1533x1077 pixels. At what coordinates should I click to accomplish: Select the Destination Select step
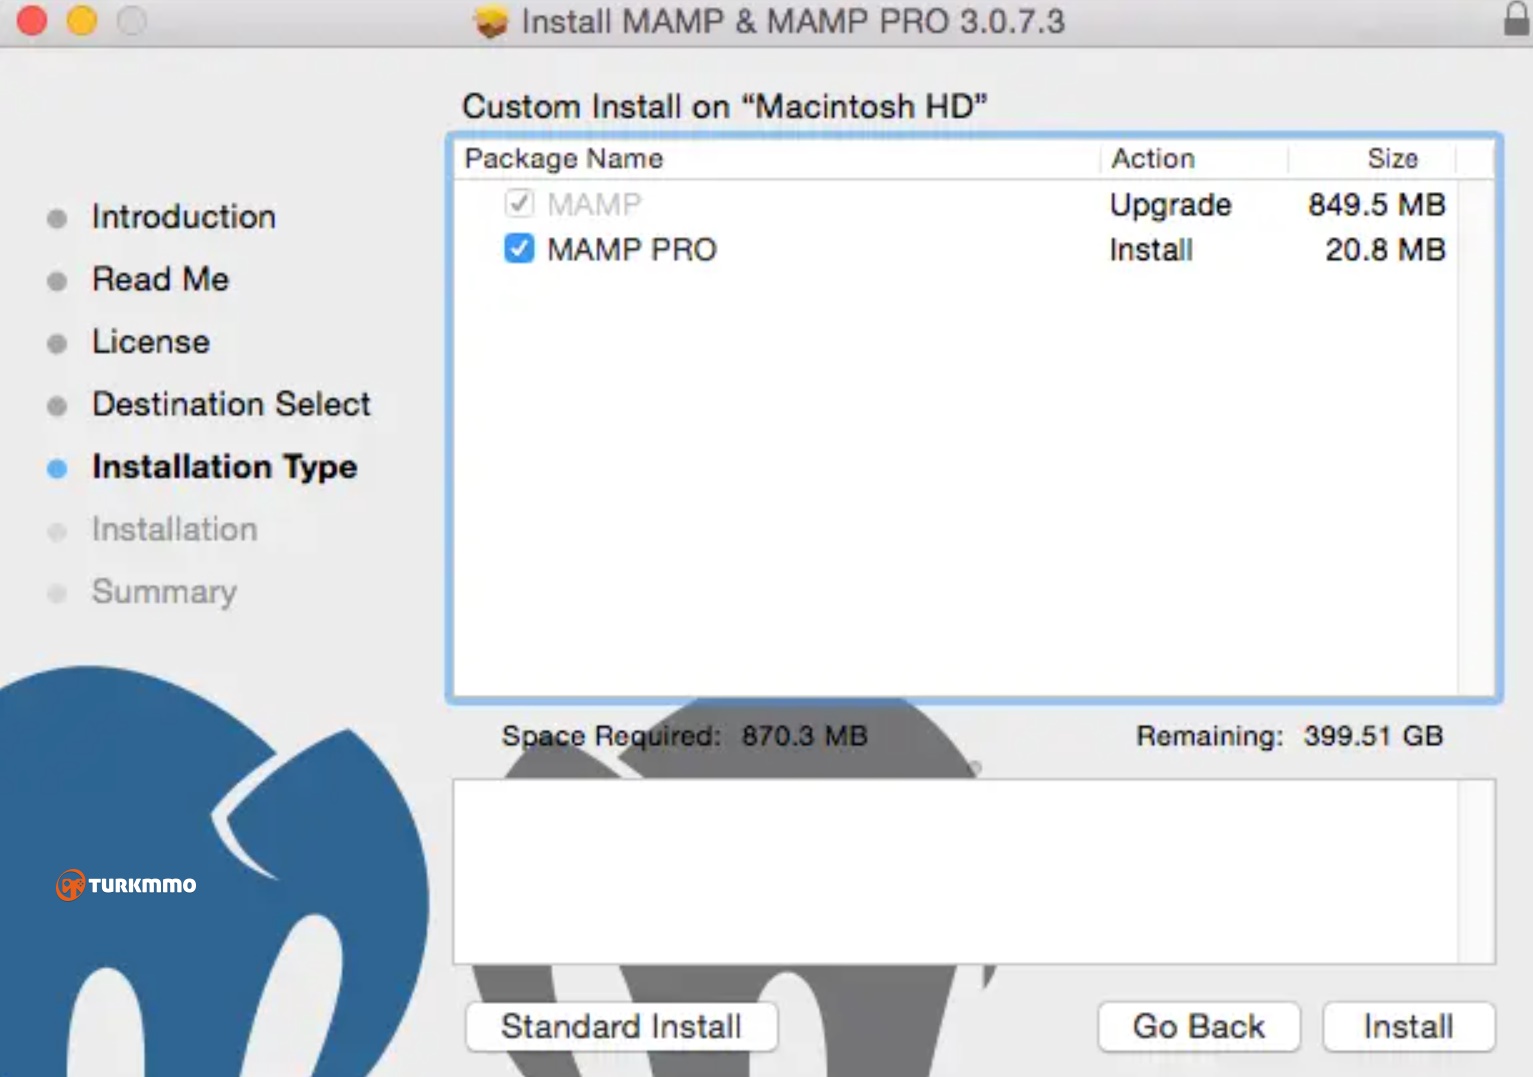[x=231, y=404]
